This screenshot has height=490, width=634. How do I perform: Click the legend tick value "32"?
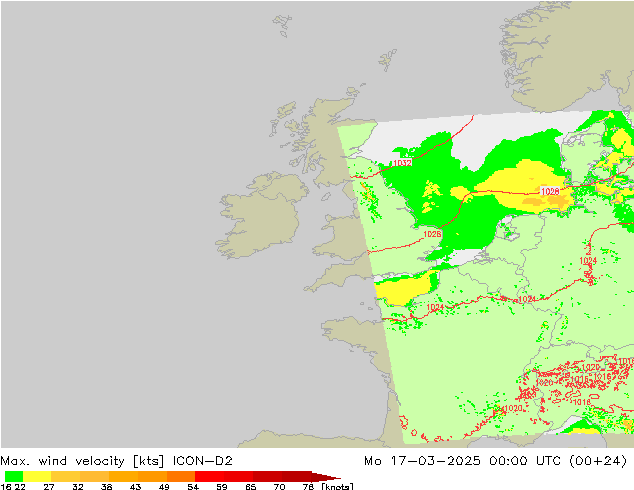pyautogui.click(x=78, y=486)
